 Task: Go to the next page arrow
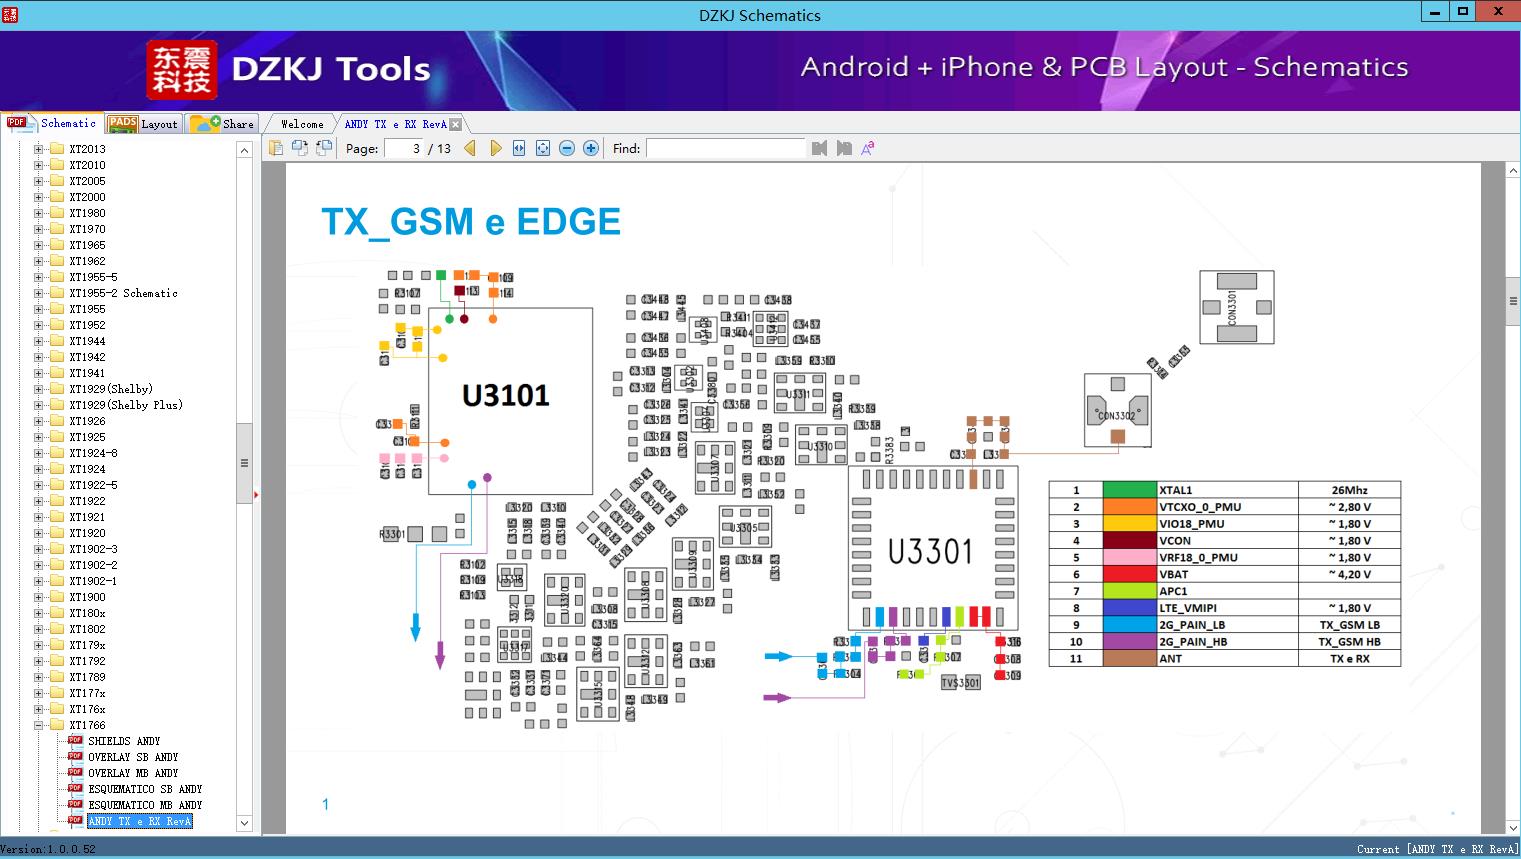click(495, 148)
